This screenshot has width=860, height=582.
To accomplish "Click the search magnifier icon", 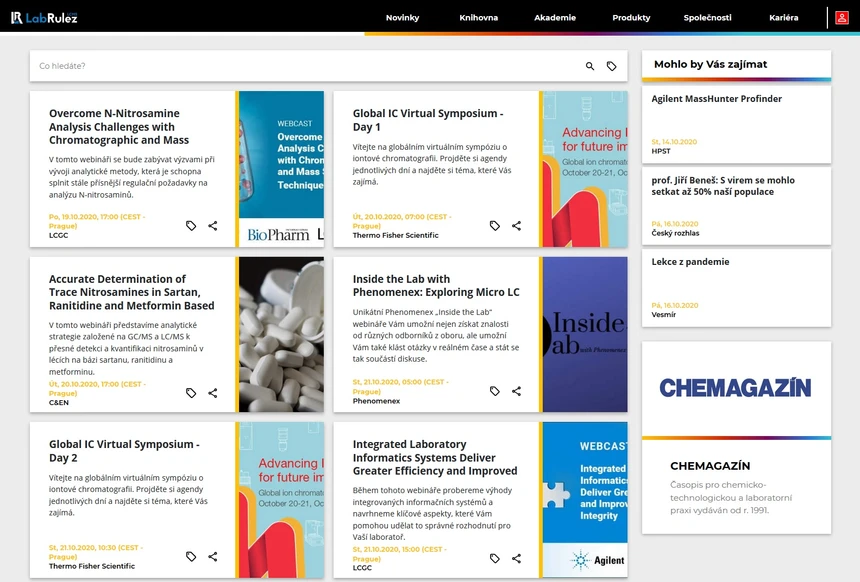I will [x=590, y=66].
